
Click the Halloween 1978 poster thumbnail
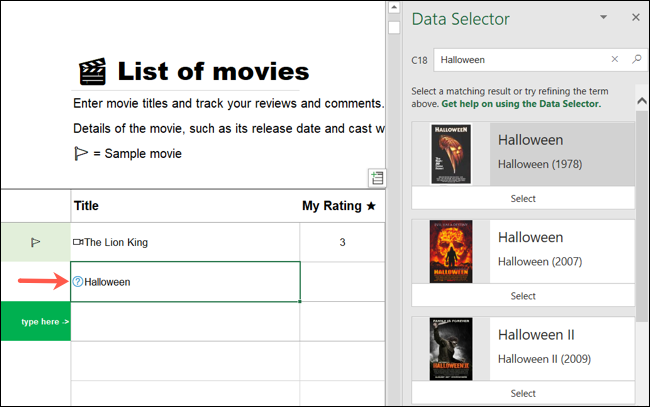click(450, 153)
